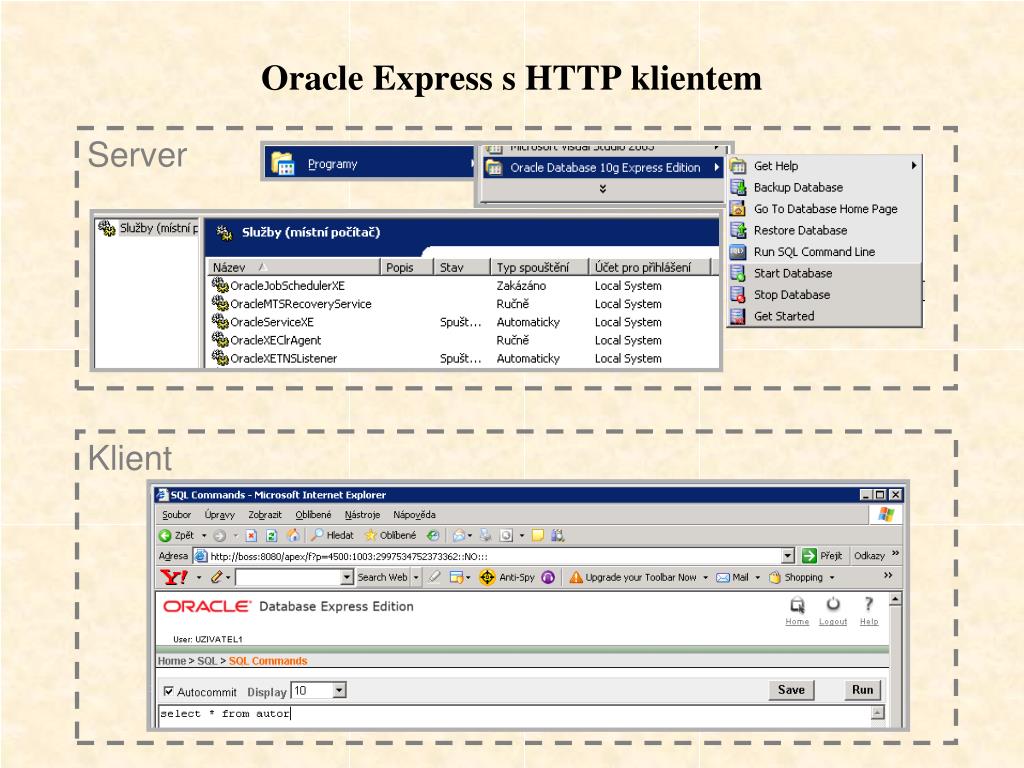
Task: Click the Anti-Spy target icon
Action: point(487,577)
